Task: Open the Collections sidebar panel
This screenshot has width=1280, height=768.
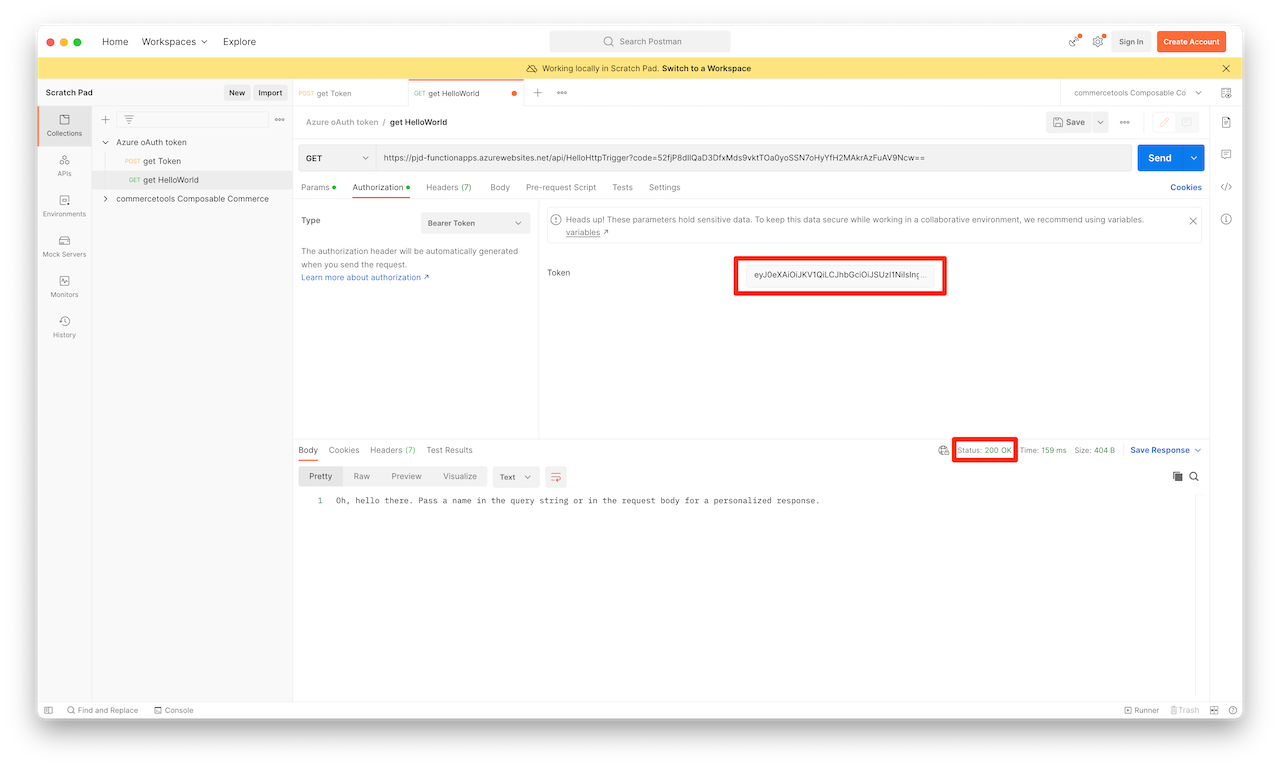Action: (64, 125)
